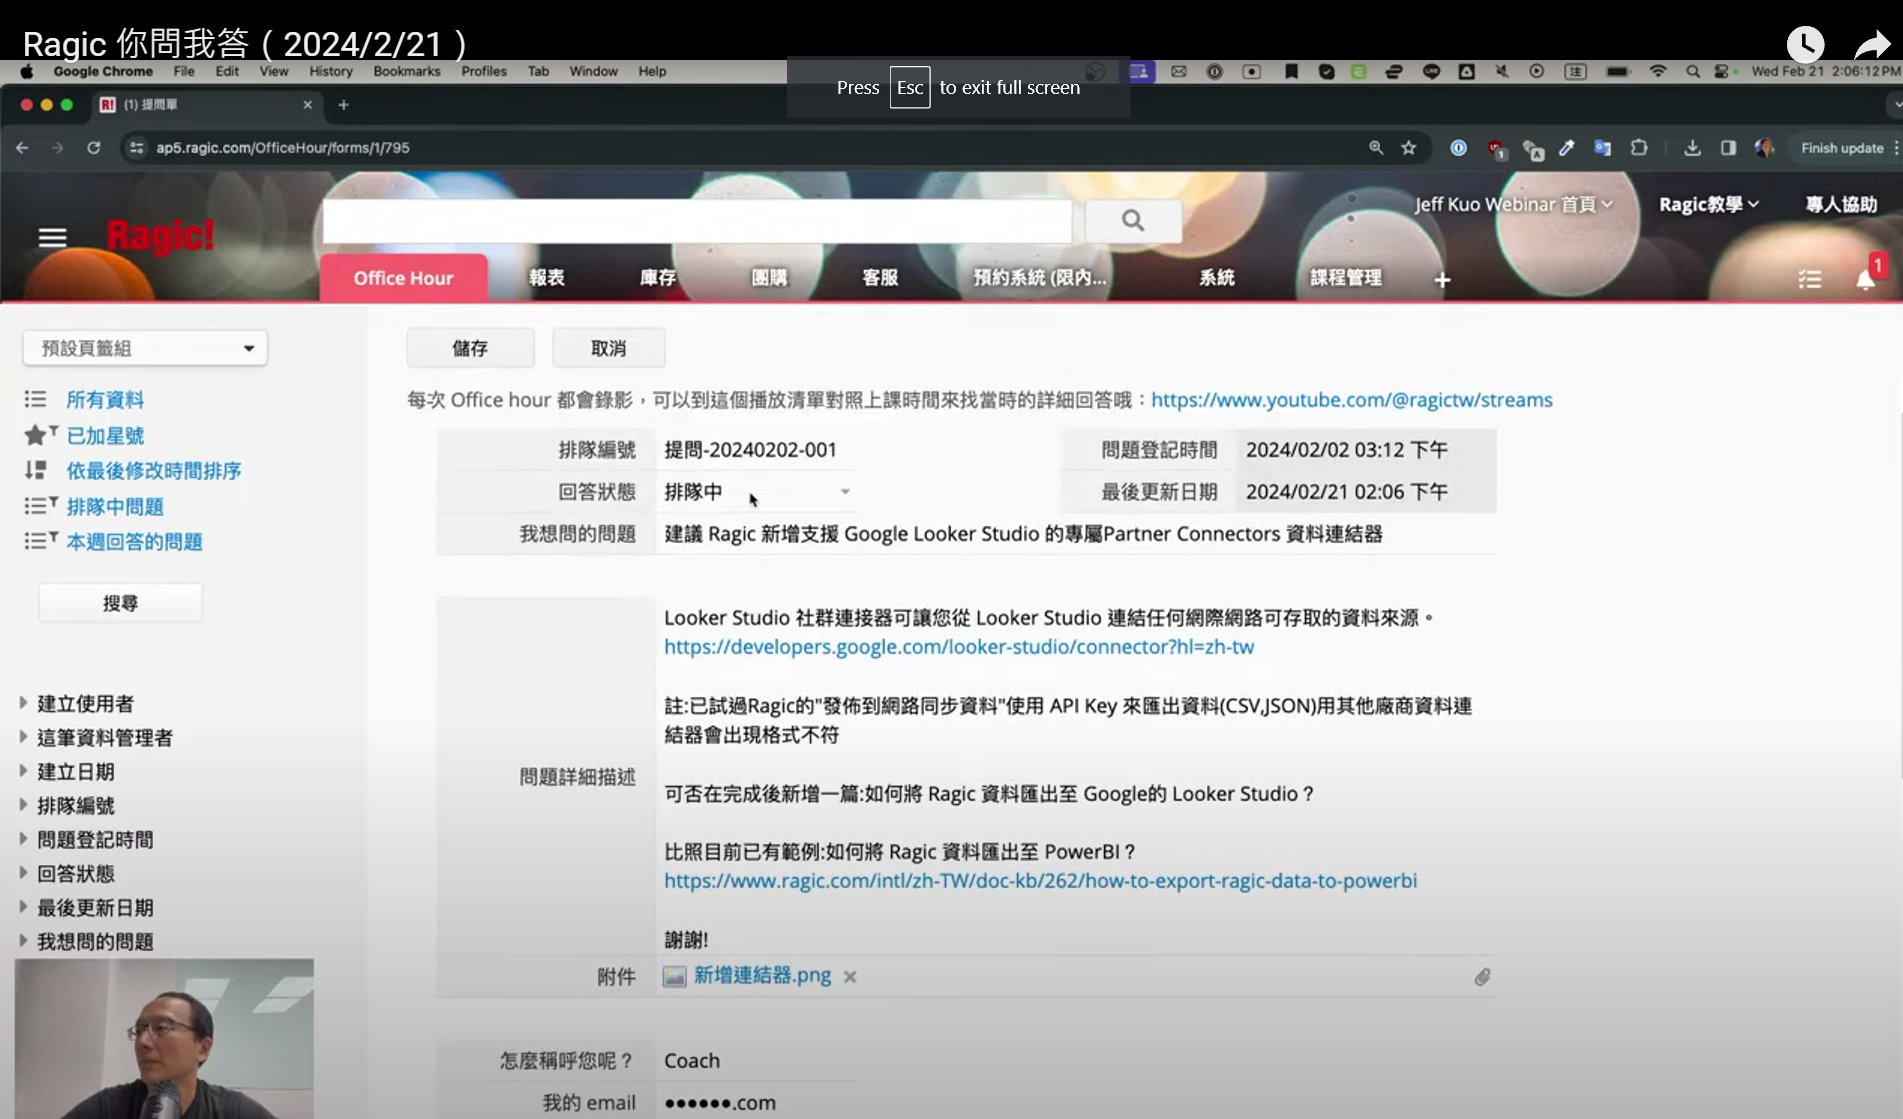1903x1119 pixels.
Task: Open 已加星號 starred filter
Action: coord(105,436)
